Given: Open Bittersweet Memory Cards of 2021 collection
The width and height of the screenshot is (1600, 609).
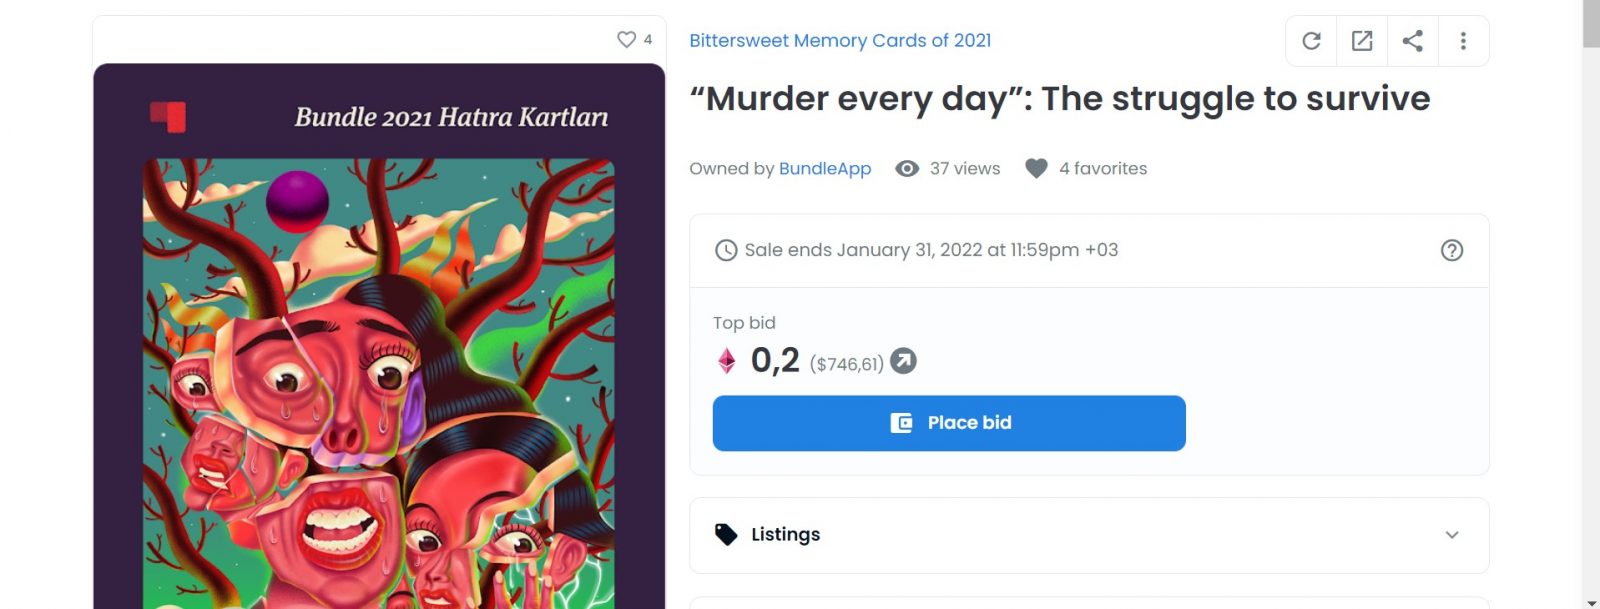Looking at the screenshot, I should pyautogui.click(x=840, y=41).
